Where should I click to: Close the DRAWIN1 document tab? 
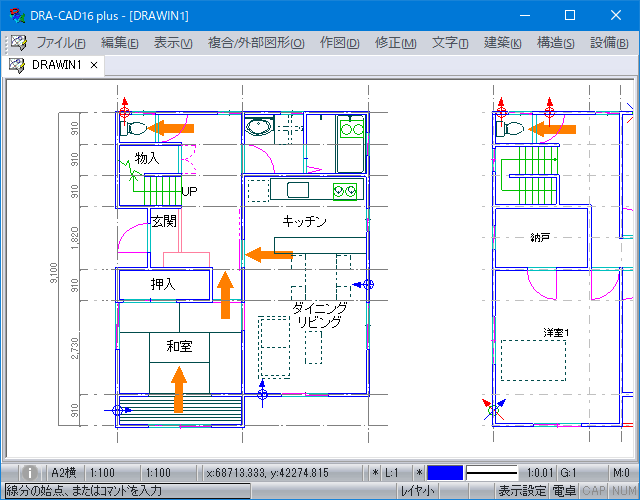[94, 65]
